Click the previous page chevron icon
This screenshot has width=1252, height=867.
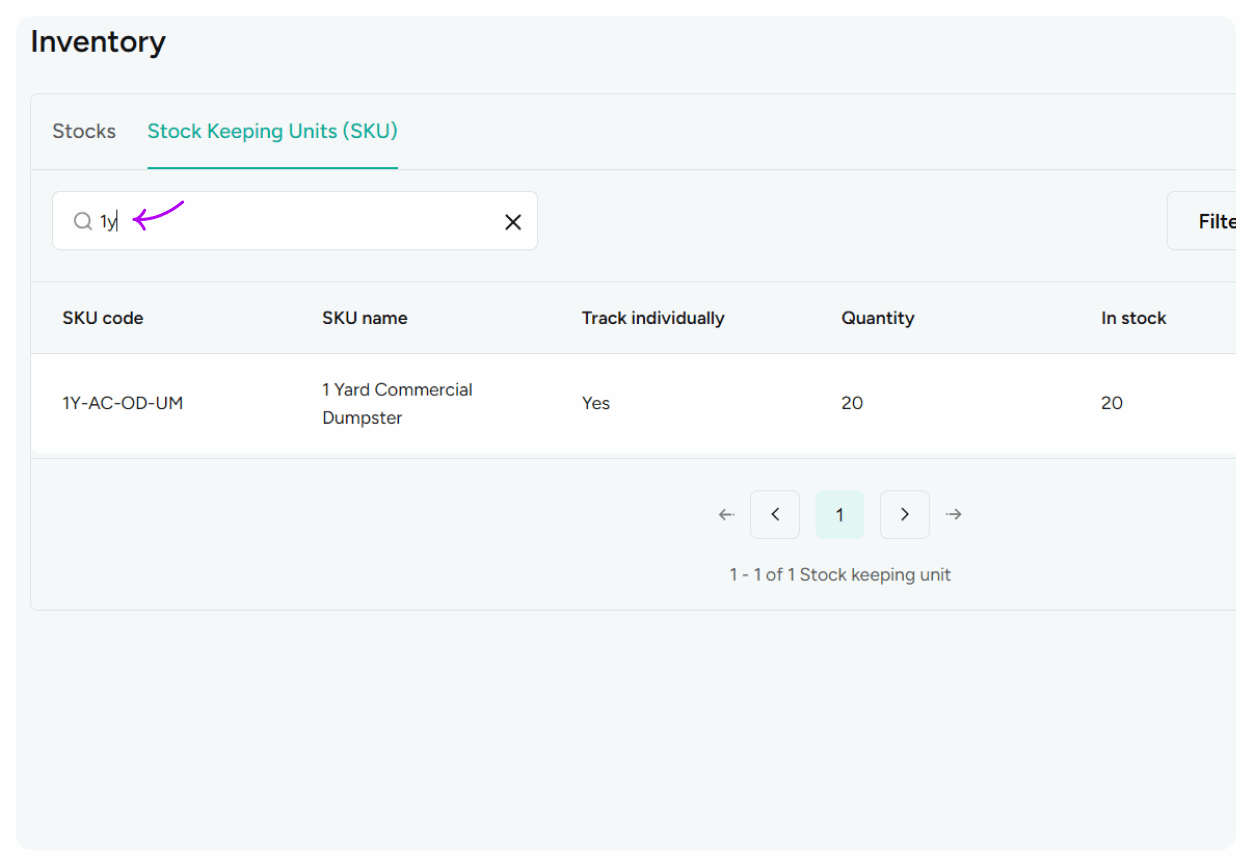tap(775, 514)
